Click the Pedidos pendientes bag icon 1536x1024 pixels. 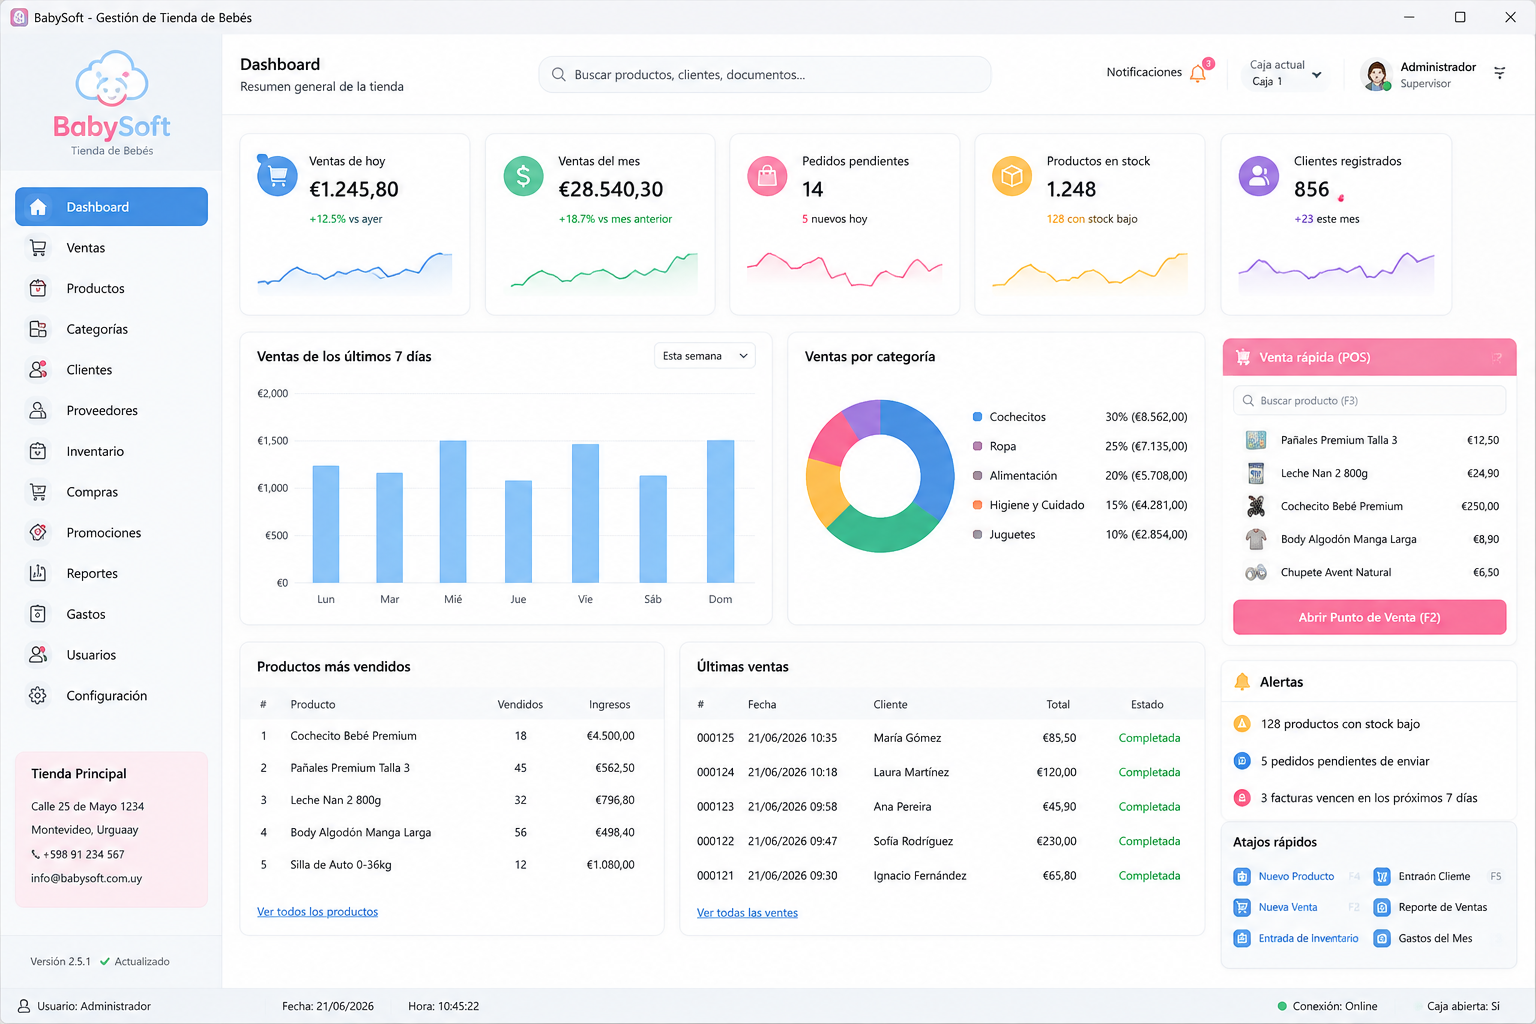tap(767, 177)
